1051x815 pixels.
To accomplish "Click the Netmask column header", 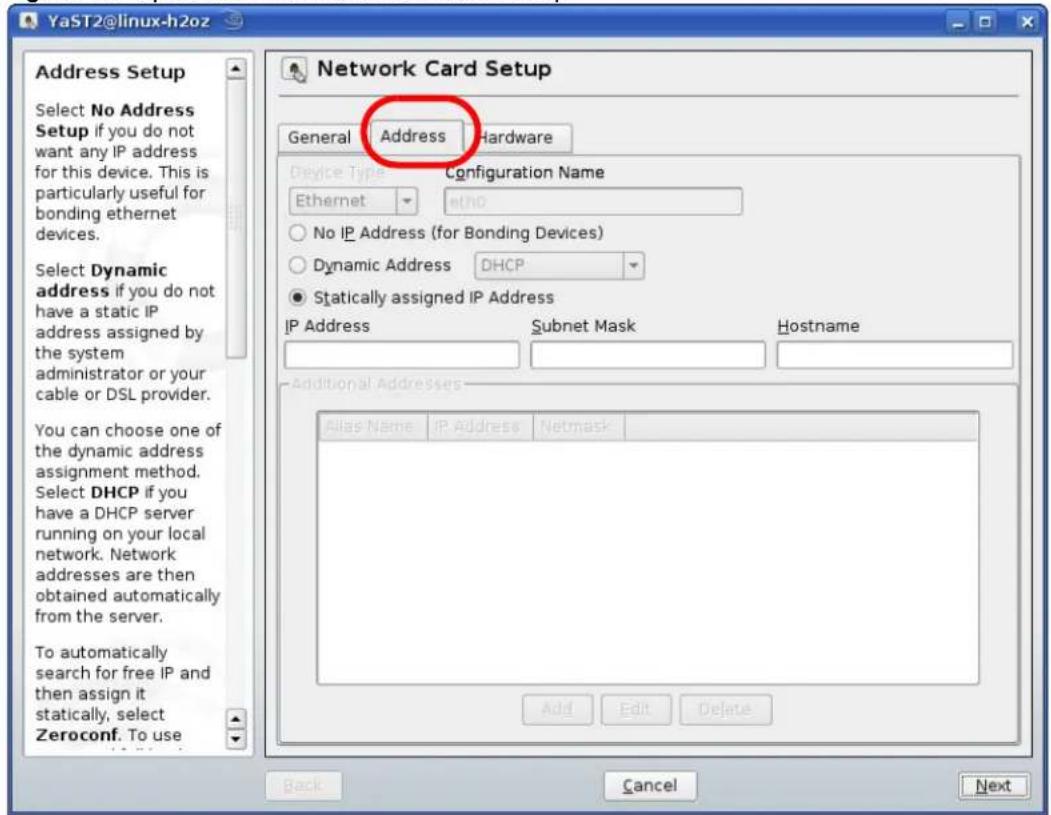I will 578,427.
